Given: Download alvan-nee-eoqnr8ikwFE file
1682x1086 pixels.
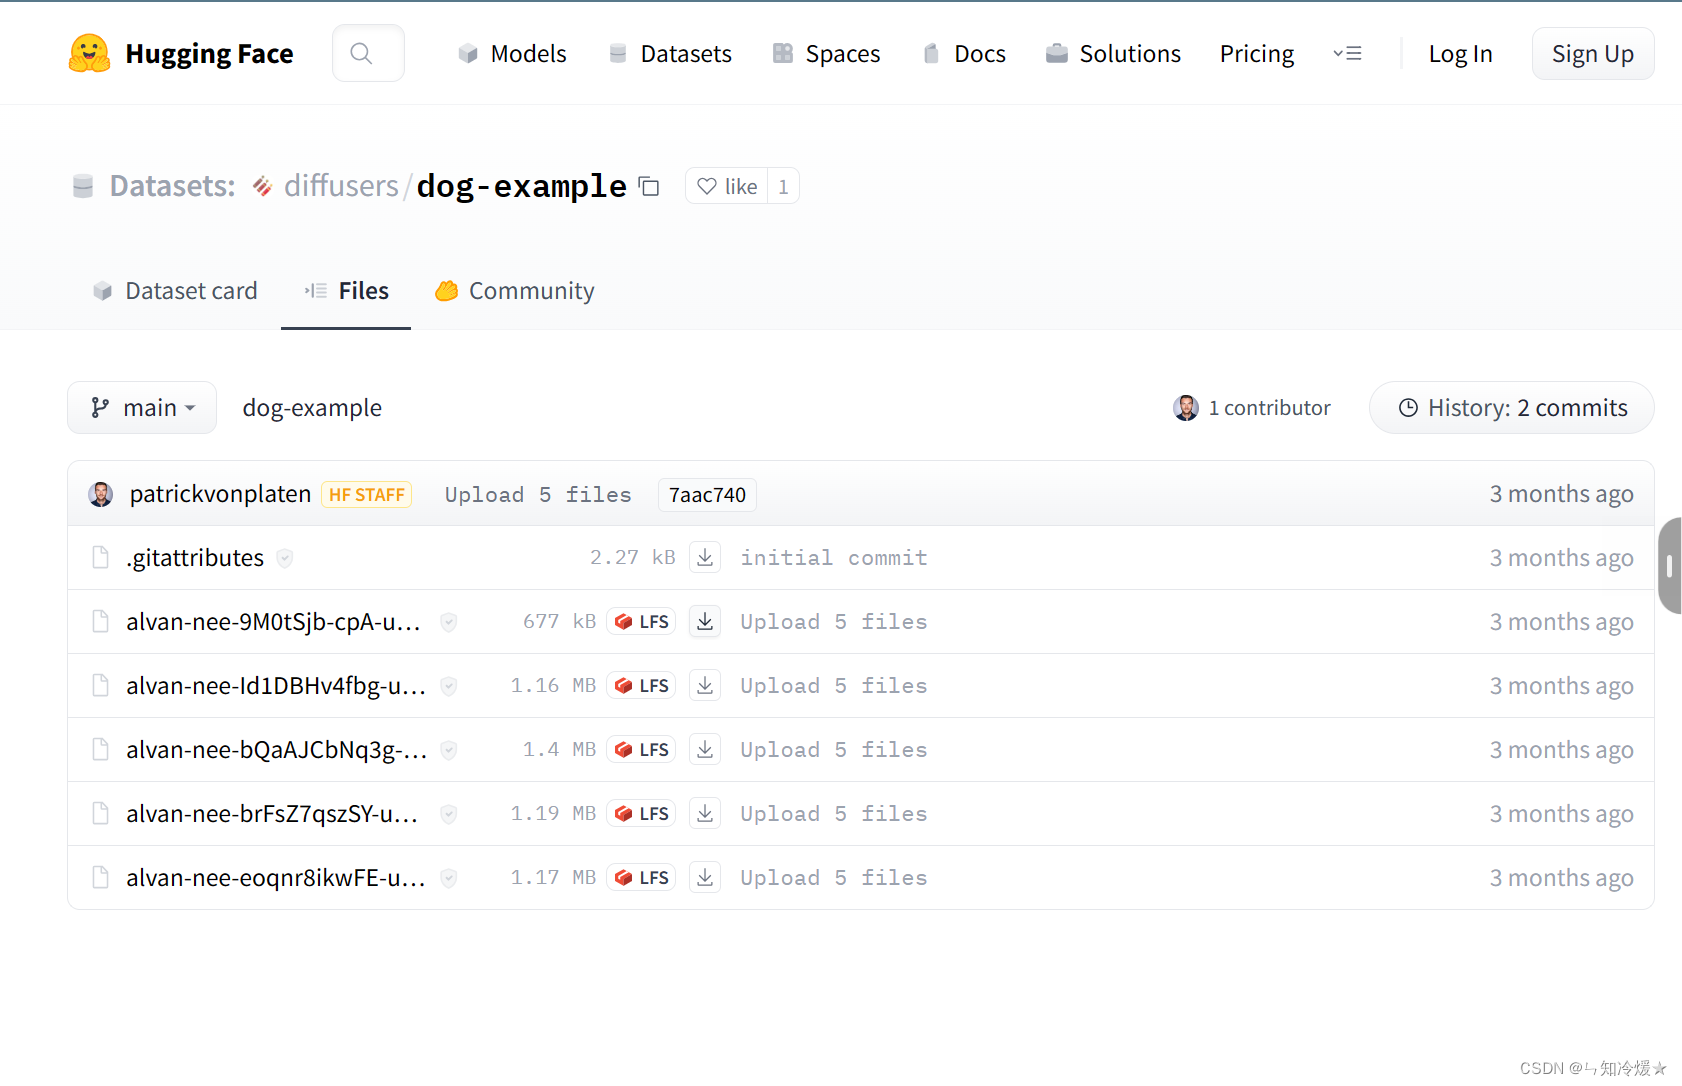Looking at the screenshot, I should pyautogui.click(x=705, y=877).
